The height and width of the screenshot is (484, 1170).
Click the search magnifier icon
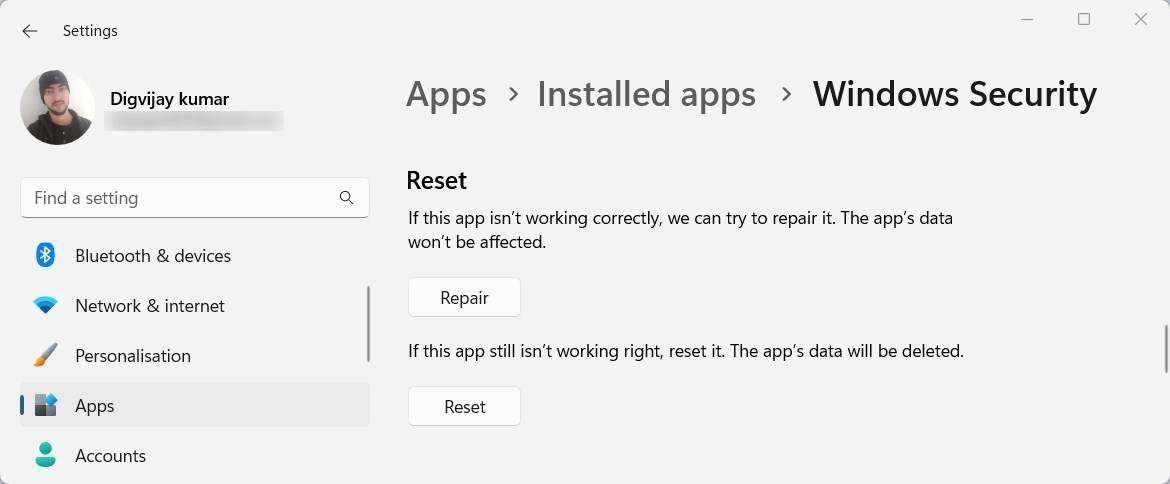click(346, 198)
